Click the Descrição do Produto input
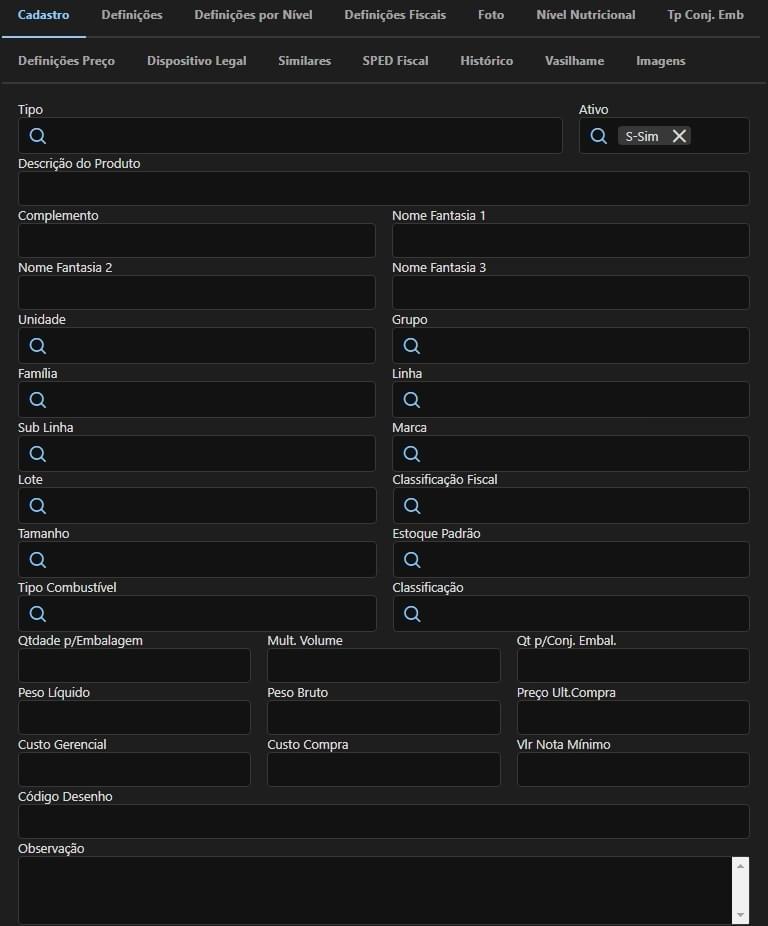Viewport: 768px width, 926px height. point(383,188)
